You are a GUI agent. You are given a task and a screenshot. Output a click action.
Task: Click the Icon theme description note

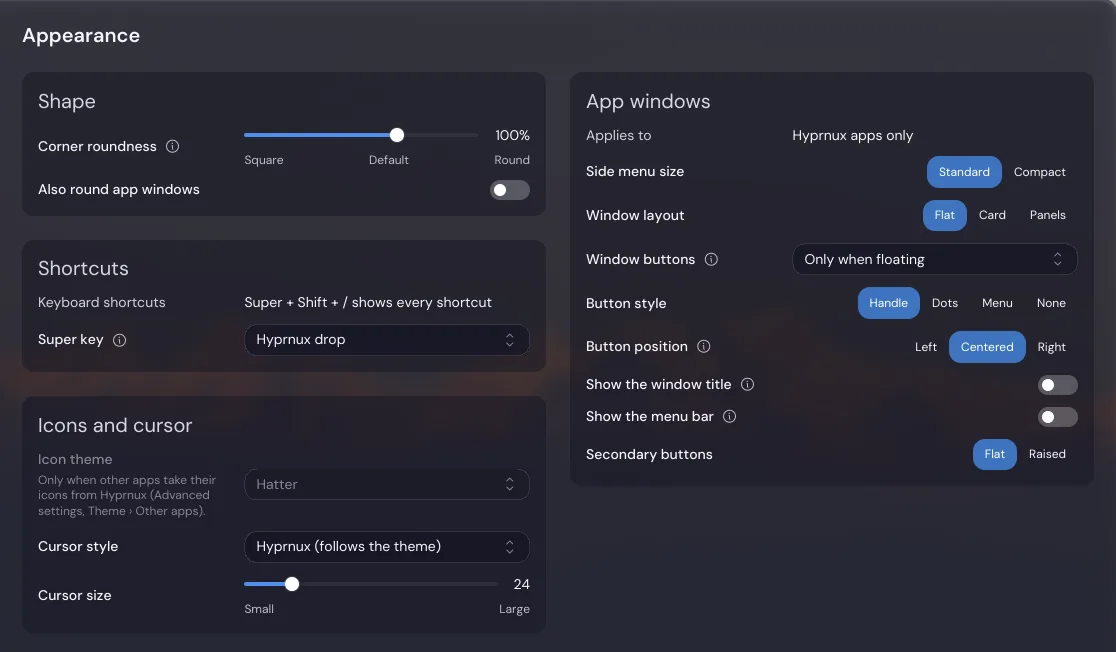[x=127, y=495]
